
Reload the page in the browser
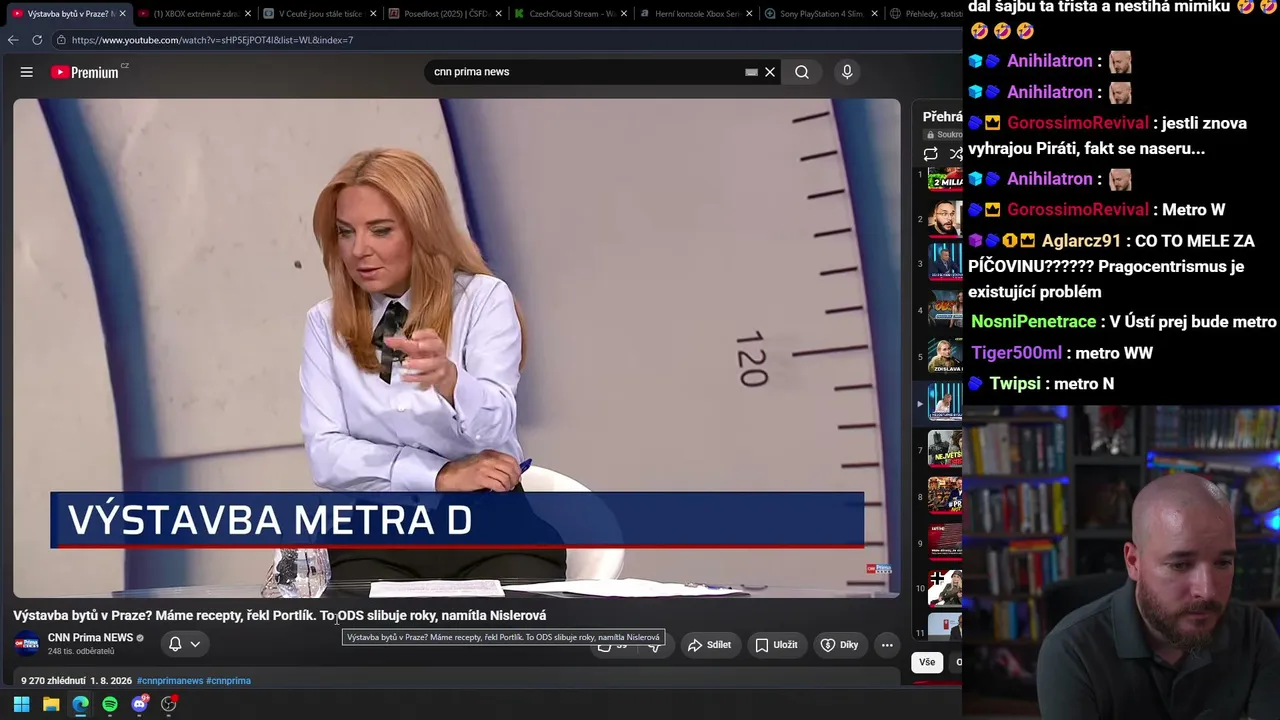click(37, 40)
